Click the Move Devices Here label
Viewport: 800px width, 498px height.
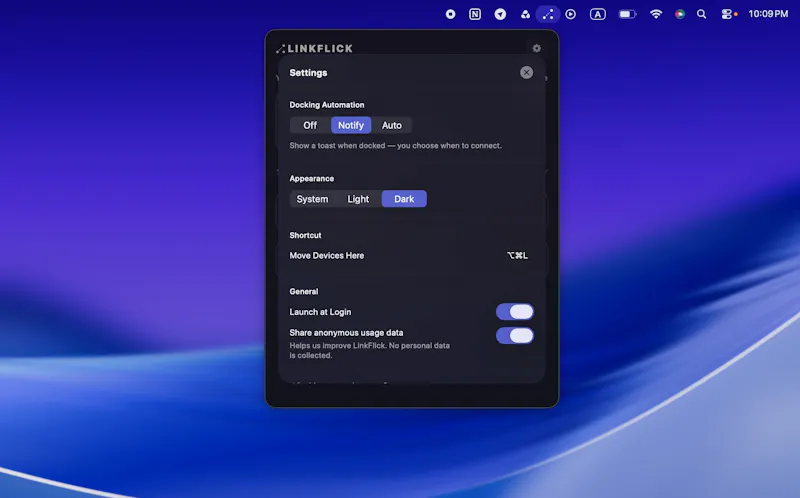(x=327, y=256)
